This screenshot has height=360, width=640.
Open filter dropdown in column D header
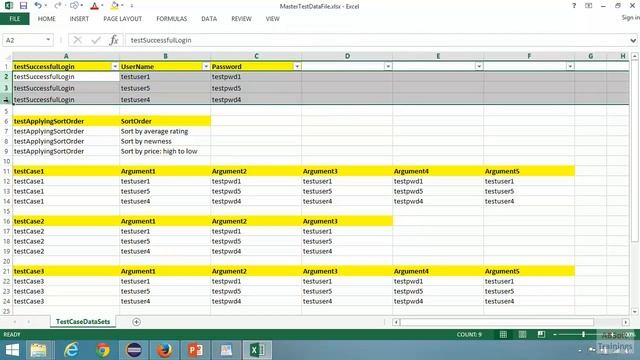click(x=388, y=67)
